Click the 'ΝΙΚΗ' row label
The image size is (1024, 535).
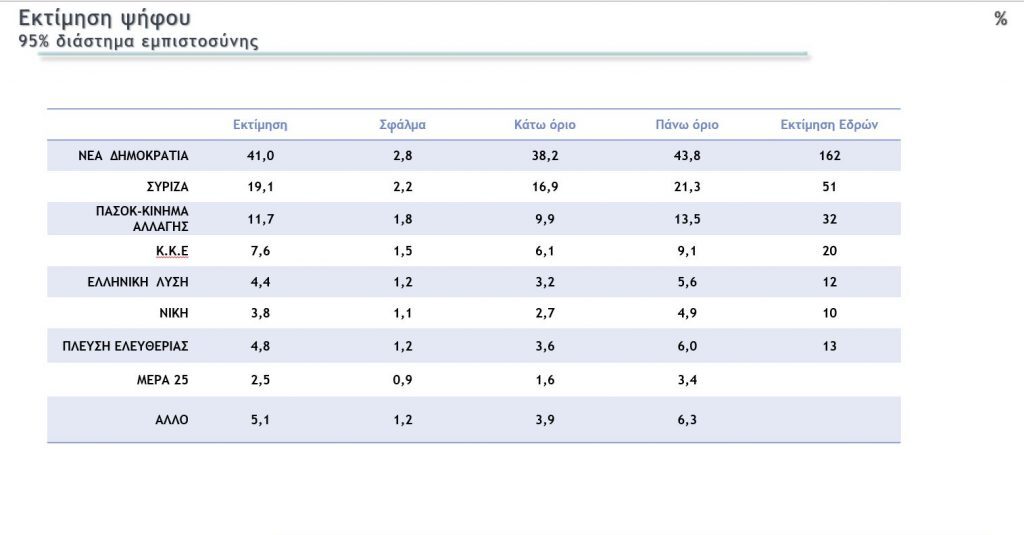[x=173, y=313]
